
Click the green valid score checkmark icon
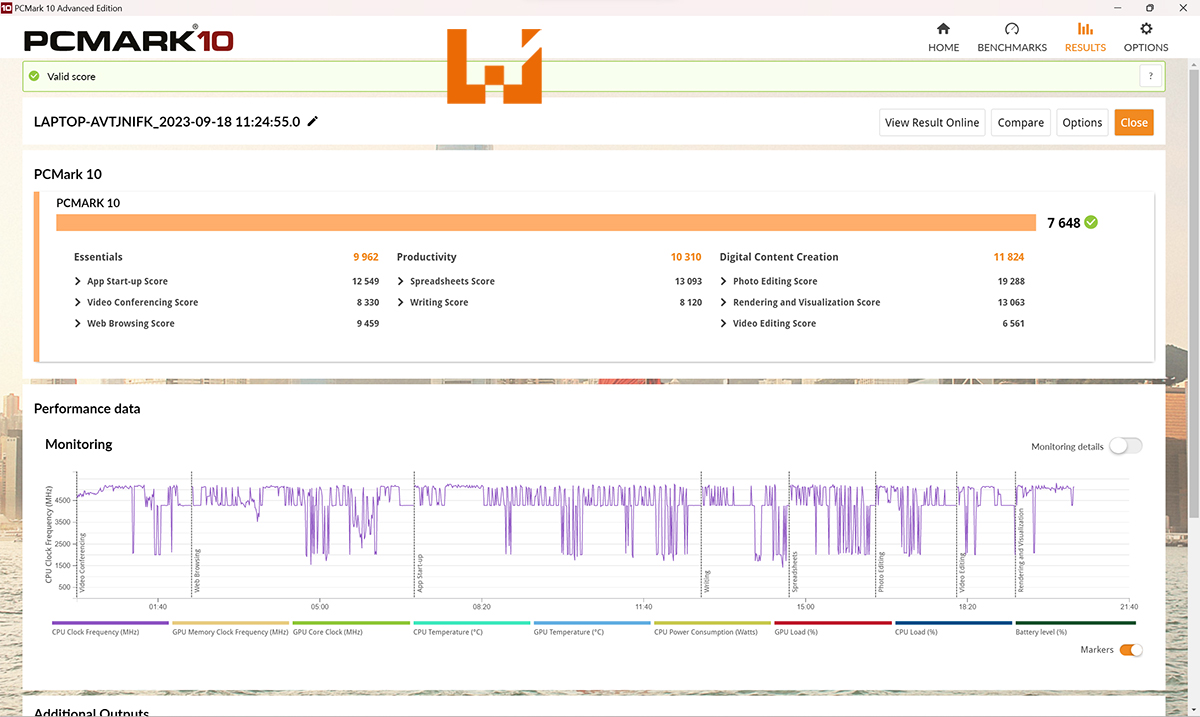[34, 76]
